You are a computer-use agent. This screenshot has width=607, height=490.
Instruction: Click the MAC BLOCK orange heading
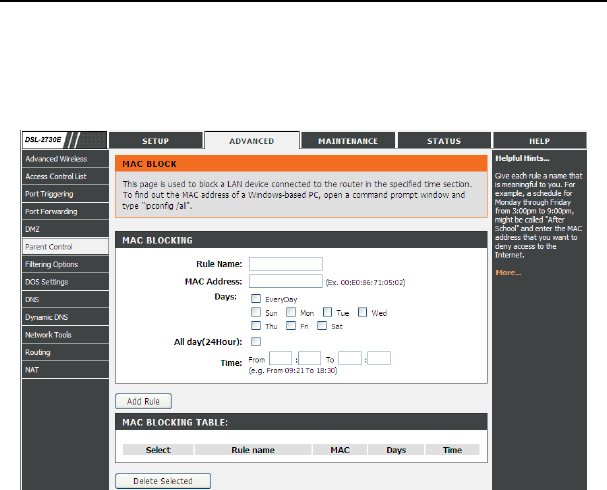click(149, 164)
